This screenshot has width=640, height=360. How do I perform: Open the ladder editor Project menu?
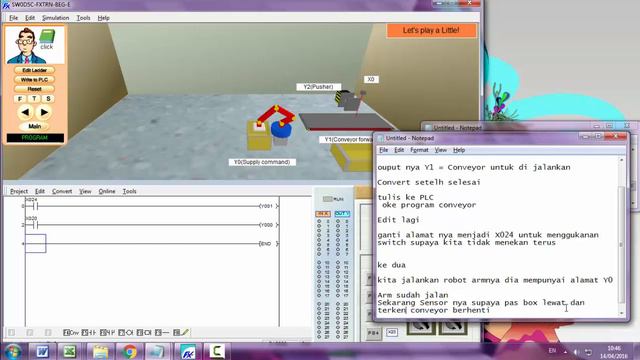click(19, 191)
